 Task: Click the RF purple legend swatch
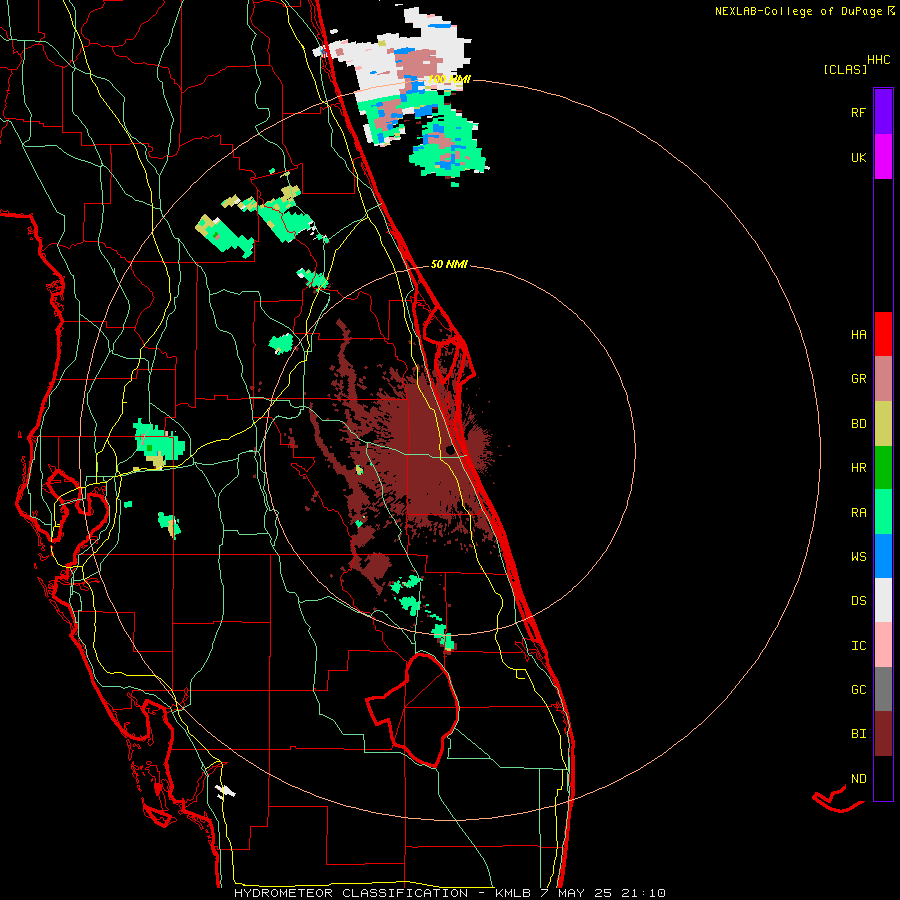(883, 112)
